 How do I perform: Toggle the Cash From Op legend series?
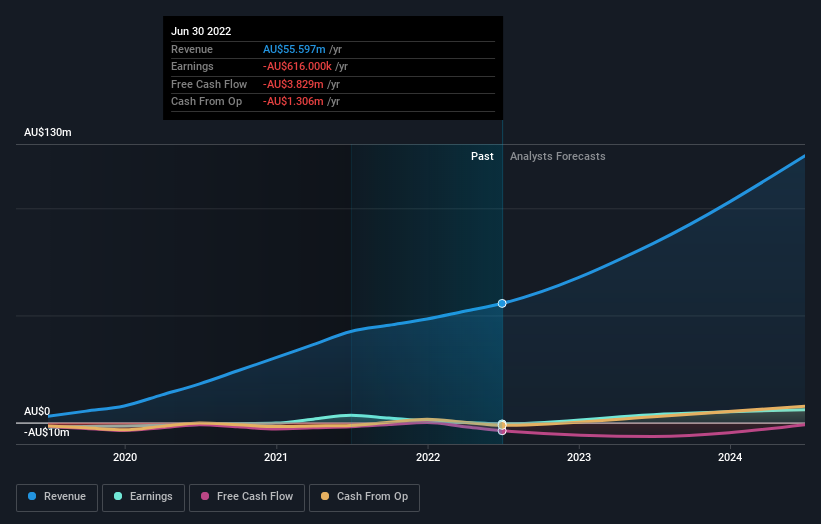[x=364, y=497]
